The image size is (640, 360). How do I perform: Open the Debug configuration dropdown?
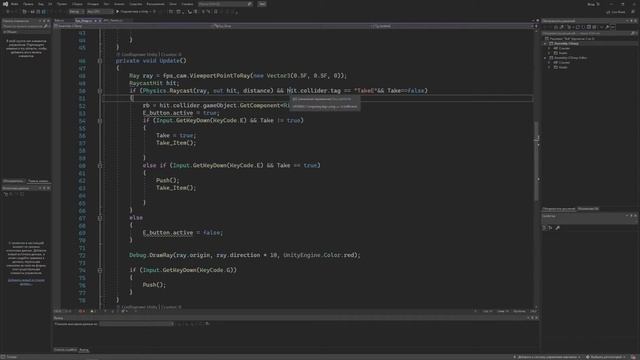point(76,12)
